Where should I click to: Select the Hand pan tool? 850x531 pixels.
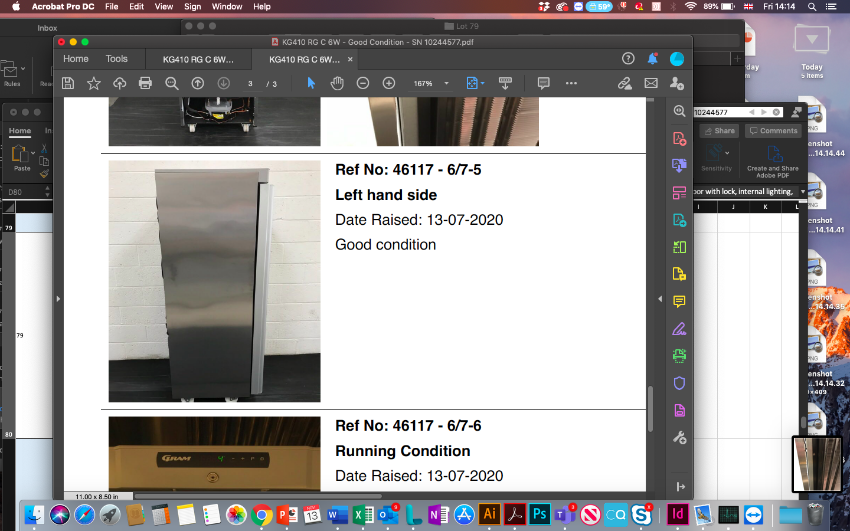tap(337, 83)
